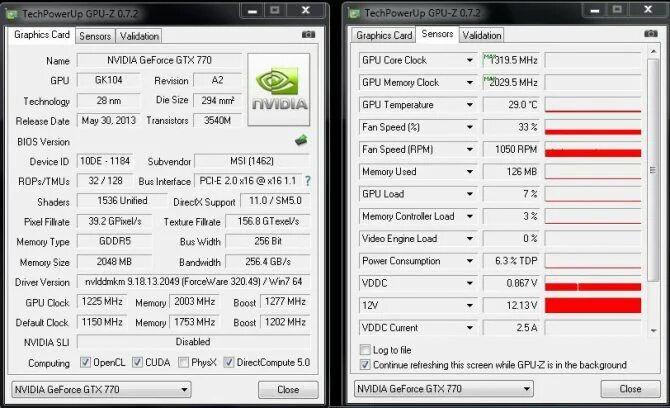Viewport: 670px width, 408px height.
Task: Click the camera screenshot icon in Sensors window
Action: click(x=651, y=34)
